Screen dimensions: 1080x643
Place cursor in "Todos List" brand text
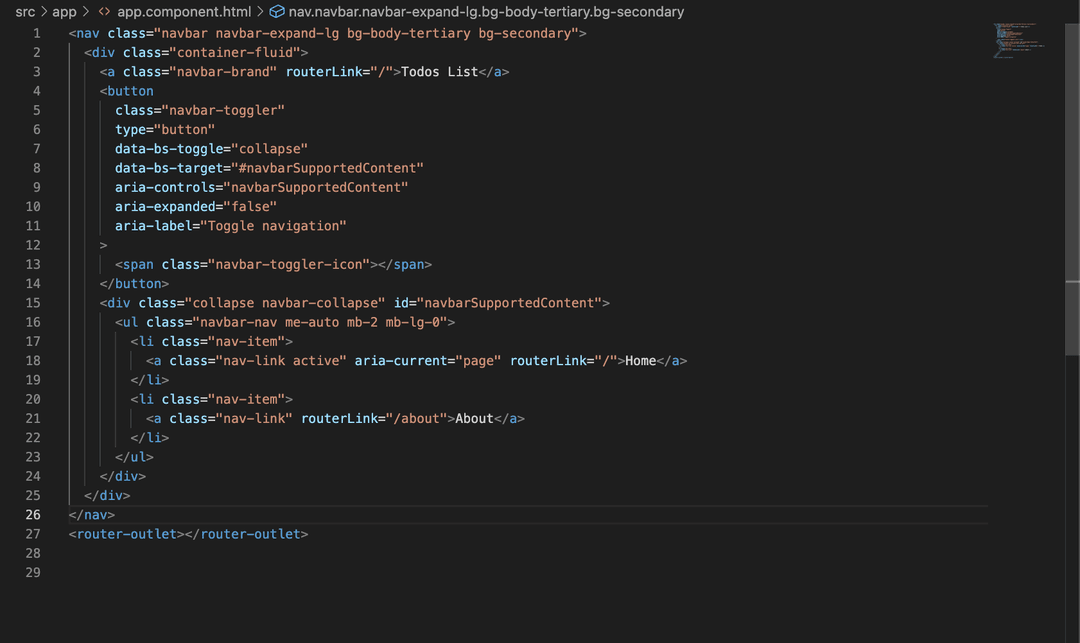[439, 72]
